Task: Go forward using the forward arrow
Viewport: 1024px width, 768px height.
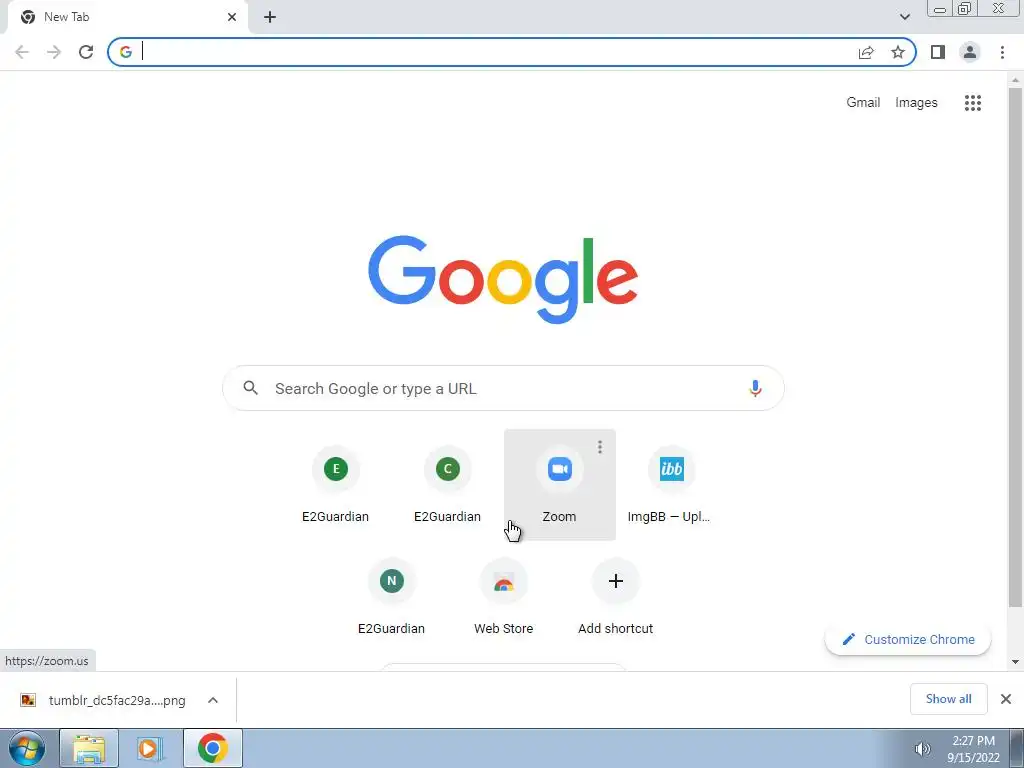Action: click(54, 52)
